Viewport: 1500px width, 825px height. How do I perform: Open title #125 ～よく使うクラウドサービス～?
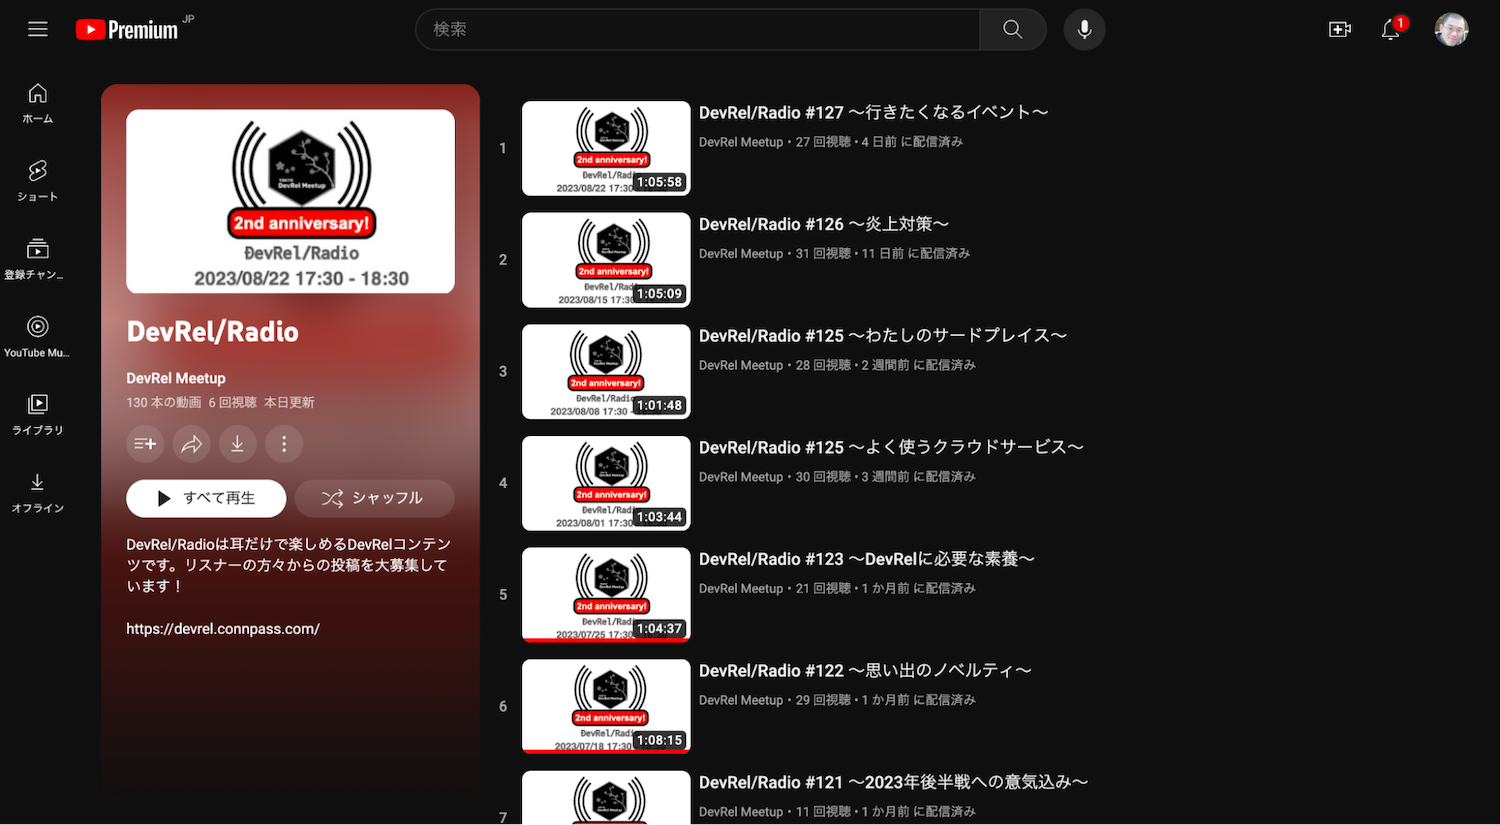[x=891, y=447]
